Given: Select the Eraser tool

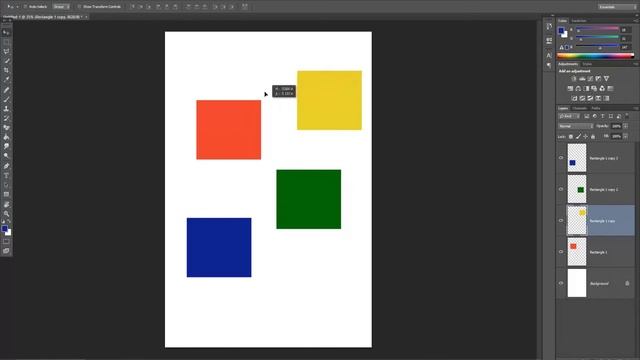Looking at the screenshot, I should point(6,127).
